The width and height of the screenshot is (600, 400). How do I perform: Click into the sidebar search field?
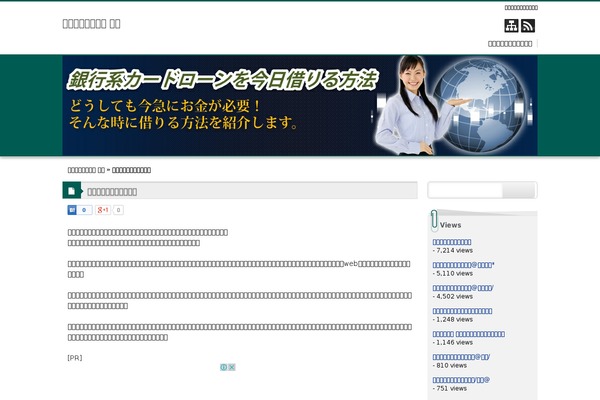[465, 190]
